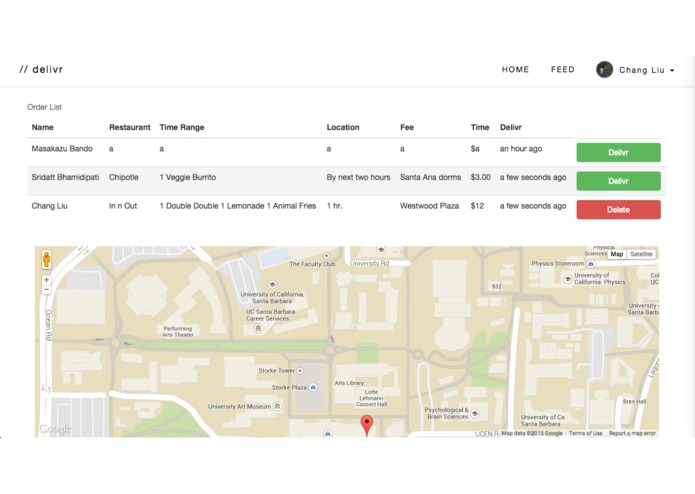This screenshot has height=494, width=695.
Task: Select Psychological & Brain Sciences icon
Action: (475, 413)
